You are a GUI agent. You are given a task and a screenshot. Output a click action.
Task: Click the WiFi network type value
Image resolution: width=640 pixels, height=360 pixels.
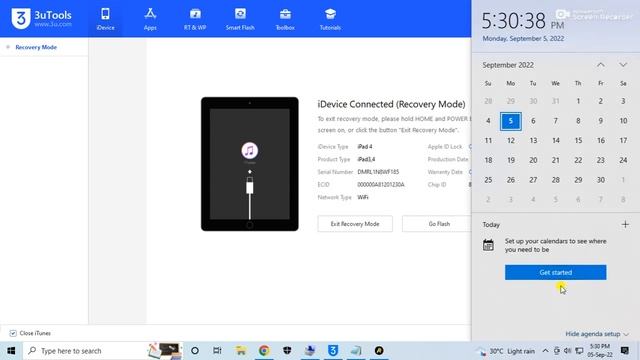[x=363, y=198]
